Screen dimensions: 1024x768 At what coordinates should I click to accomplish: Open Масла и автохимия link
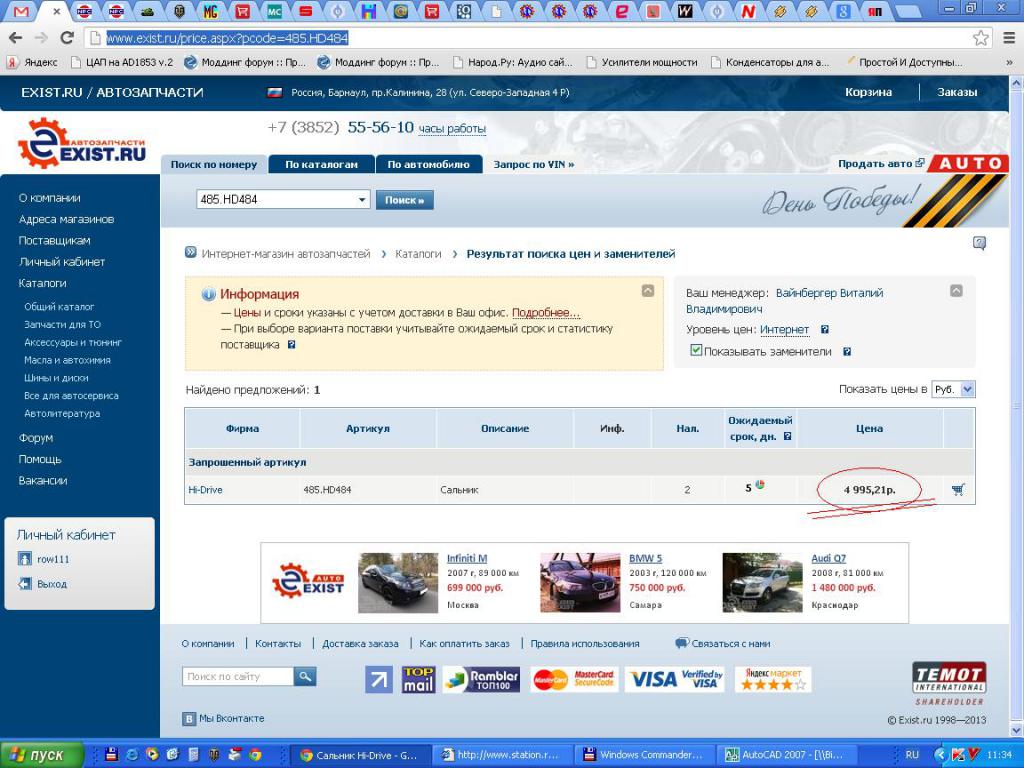tap(67, 360)
